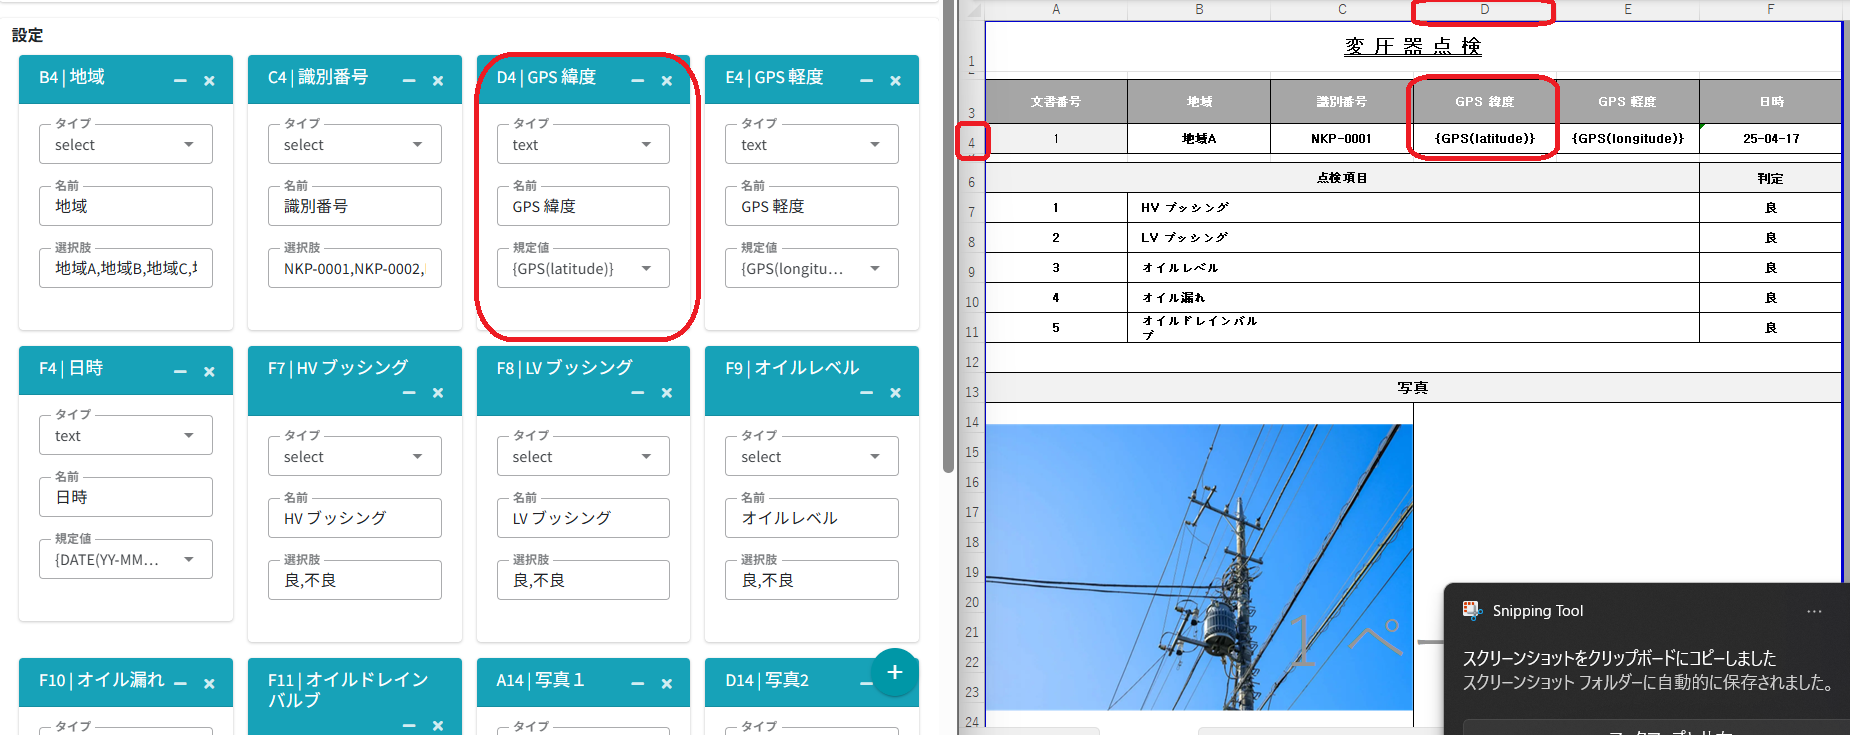Minimize the A14 写真1 card
The height and width of the screenshot is (735, 1850).
point(638,684)
